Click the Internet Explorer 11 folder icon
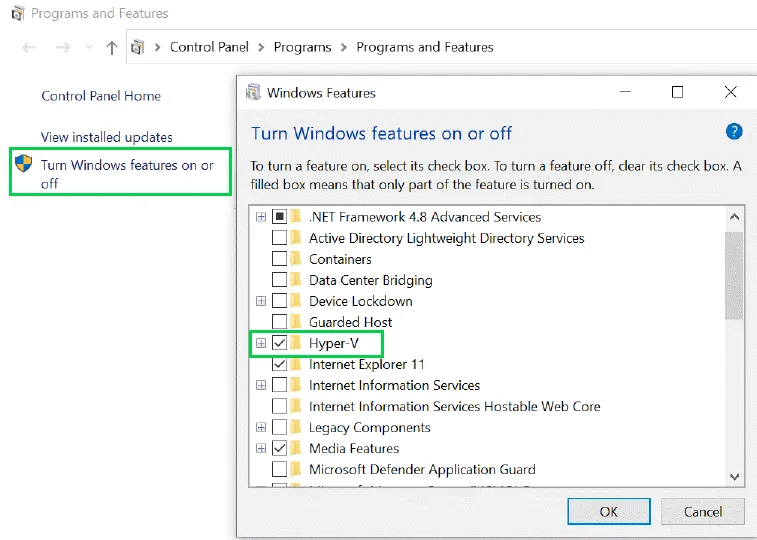757x540 pixels. (x=296, y=364)
